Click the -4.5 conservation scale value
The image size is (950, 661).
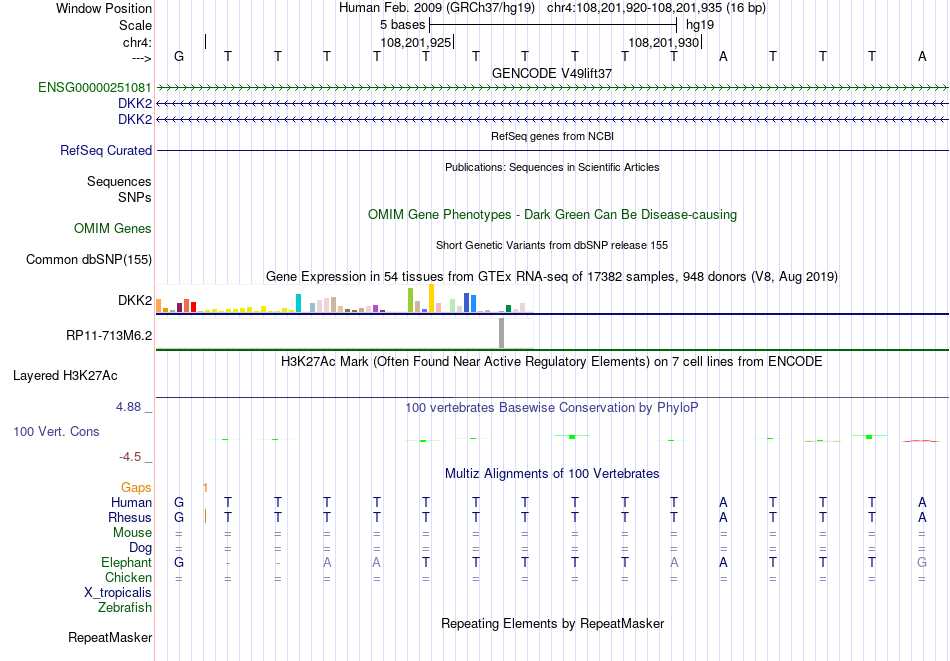click(130, 457)
